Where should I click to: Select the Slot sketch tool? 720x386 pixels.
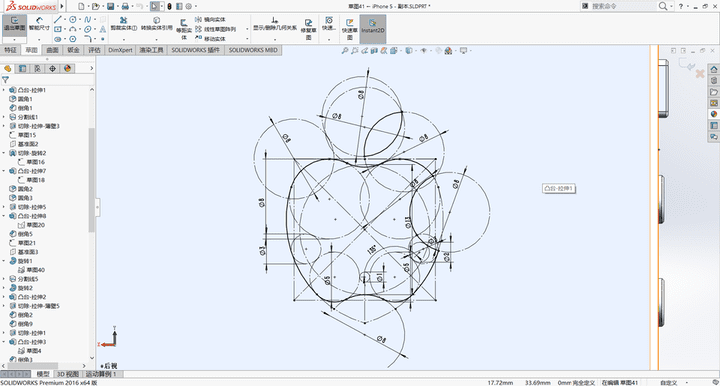click(x=57, y=39)
